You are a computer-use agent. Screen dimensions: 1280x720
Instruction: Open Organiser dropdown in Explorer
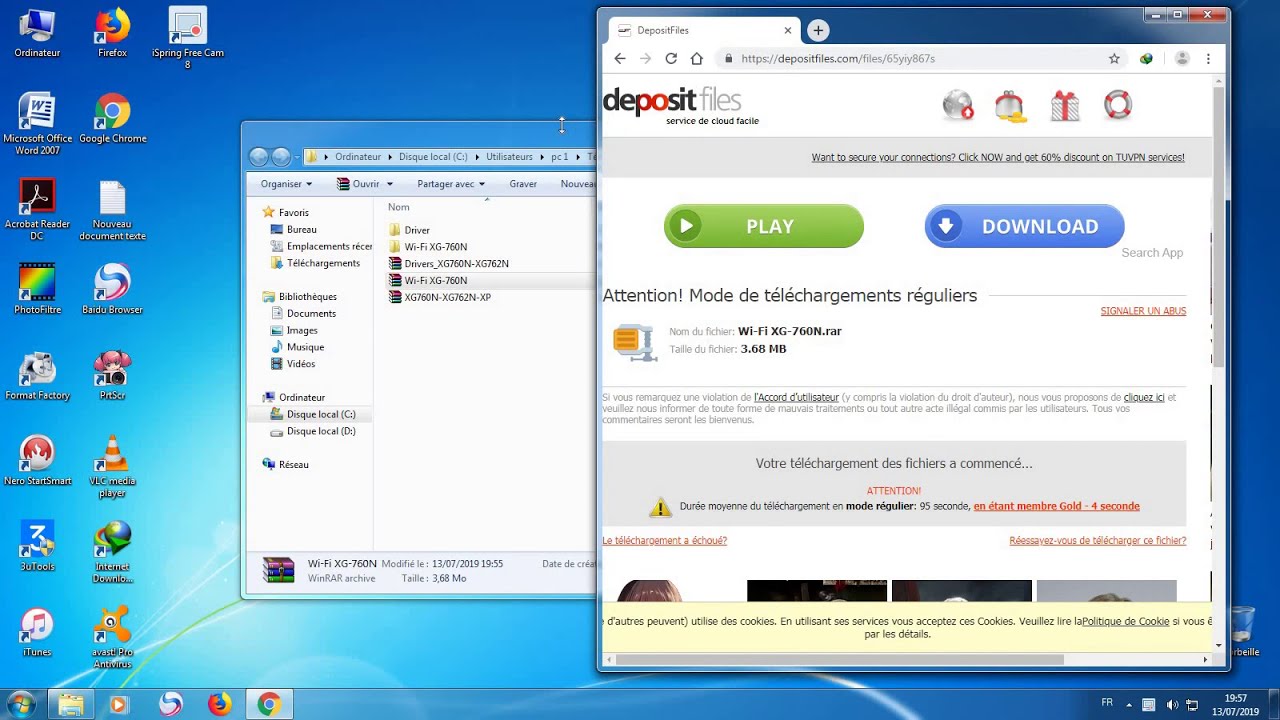click(x=286, y=184)
